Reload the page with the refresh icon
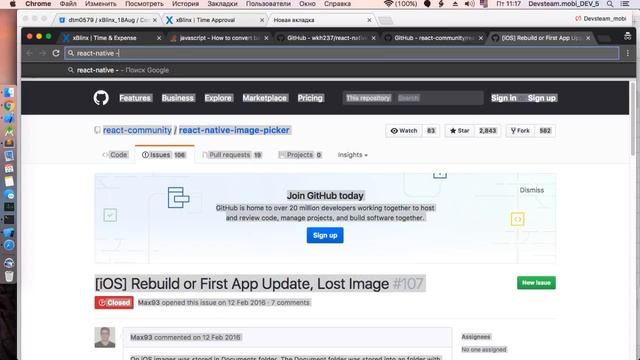This screenshot has width=640, height=360. (x=56, y=53)
